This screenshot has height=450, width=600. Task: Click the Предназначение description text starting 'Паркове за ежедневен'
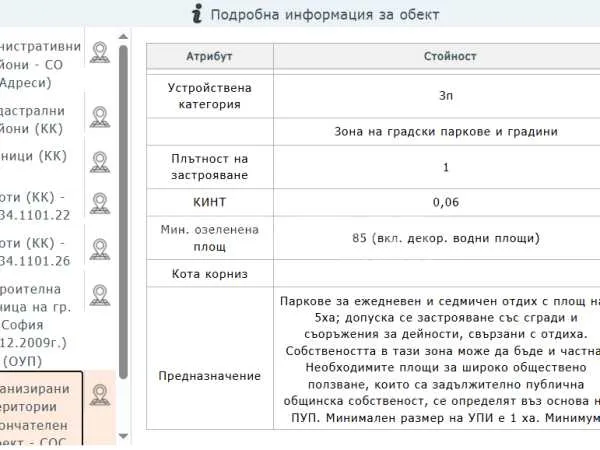(440, 360)
